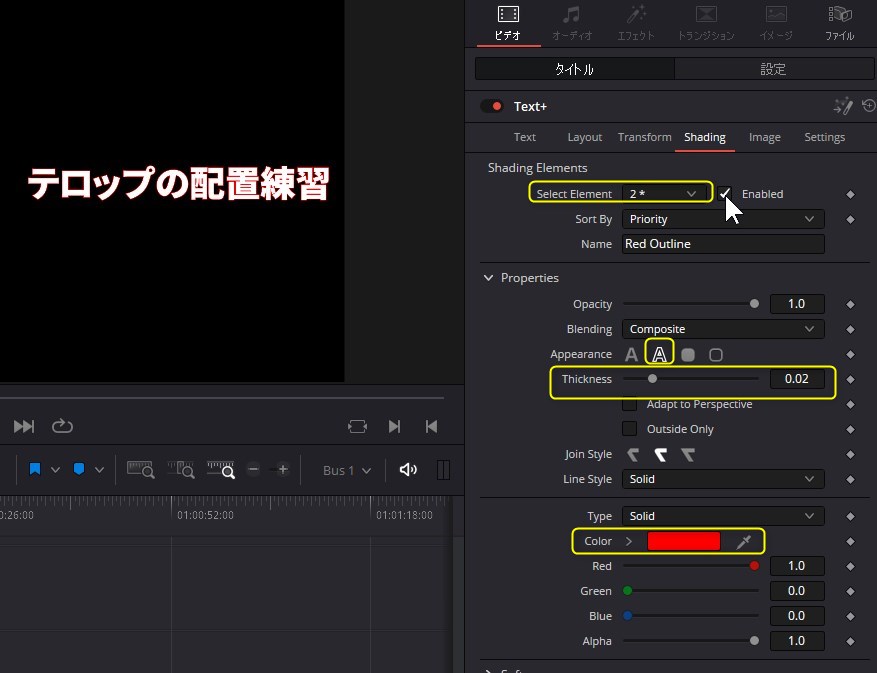Disable the Enabled checkbox for the shading element
This screenshot has width=877, height=673.
[x=725, y=193]
